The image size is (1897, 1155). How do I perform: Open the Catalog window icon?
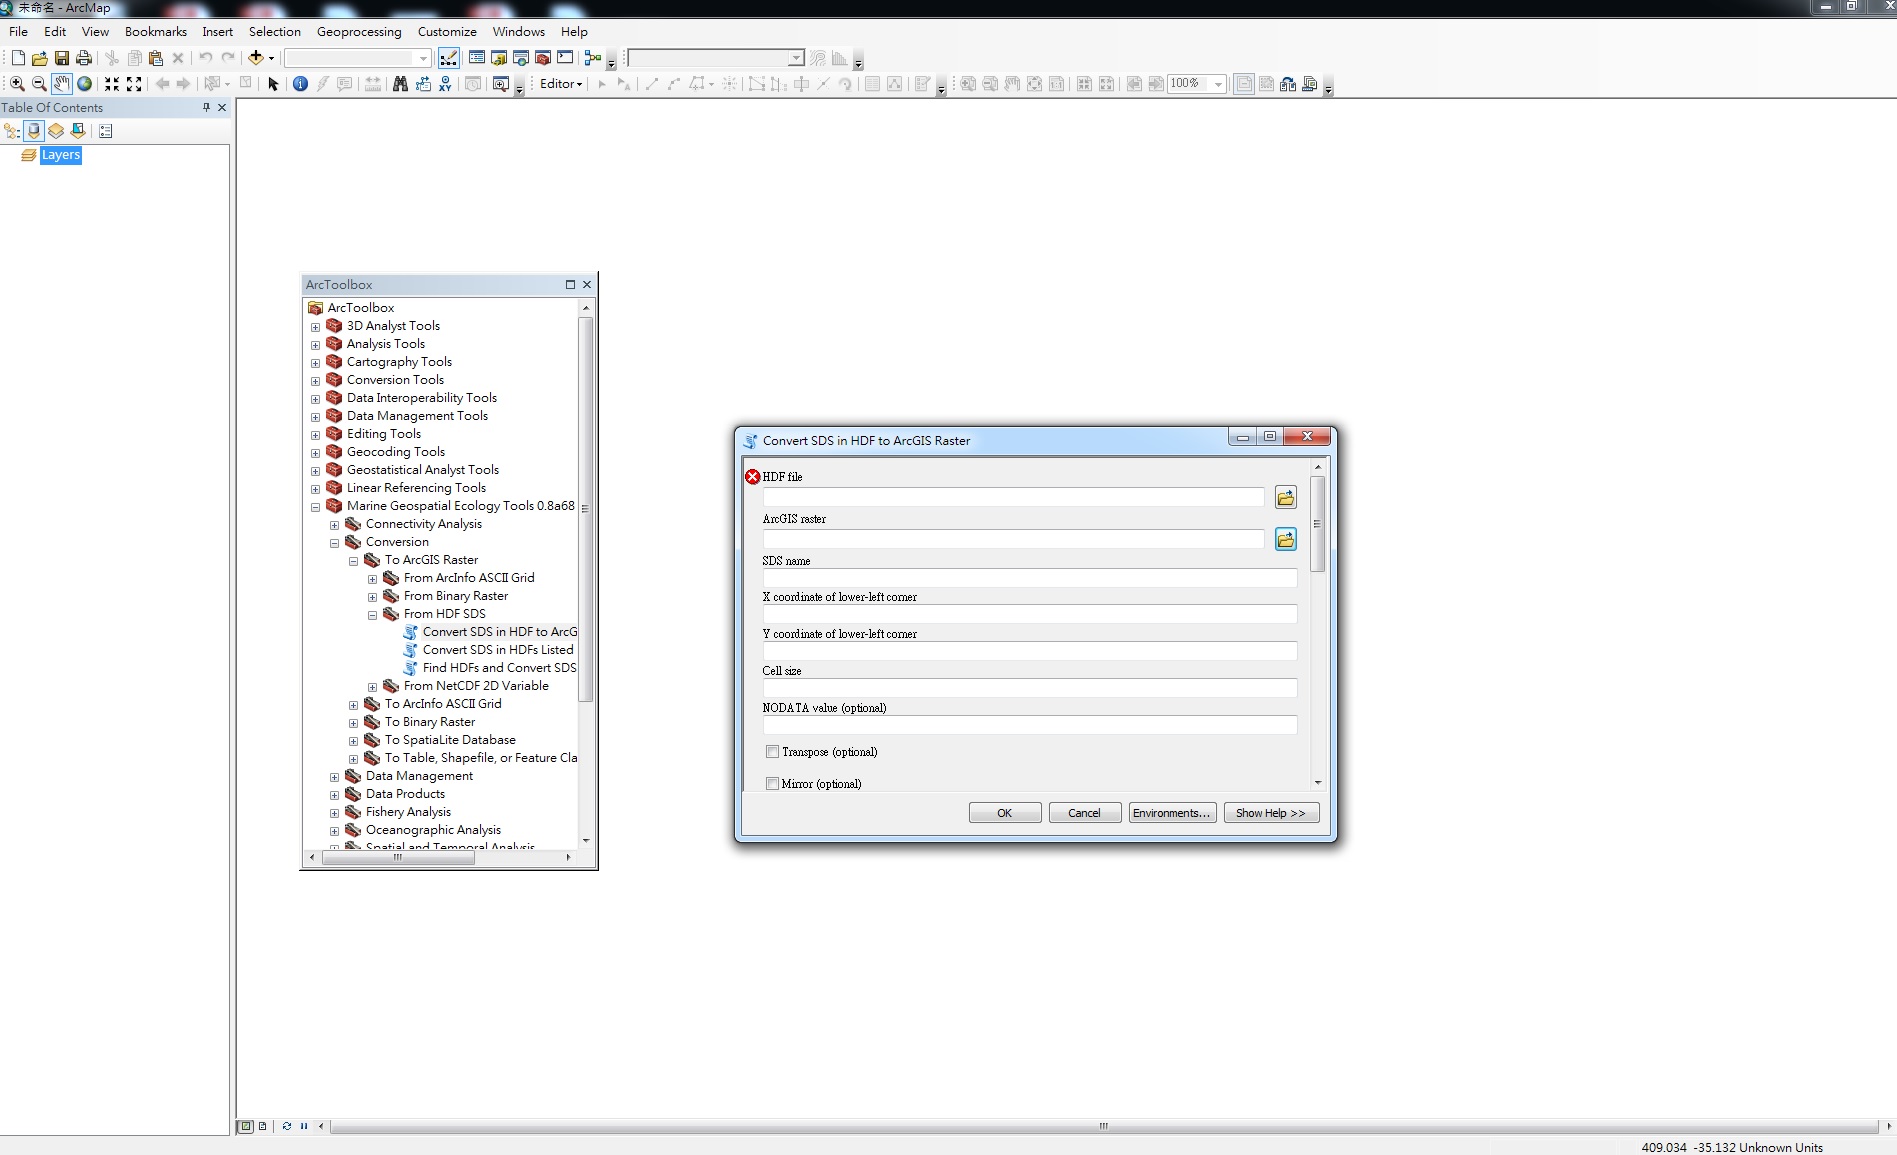tap(499, 58)
